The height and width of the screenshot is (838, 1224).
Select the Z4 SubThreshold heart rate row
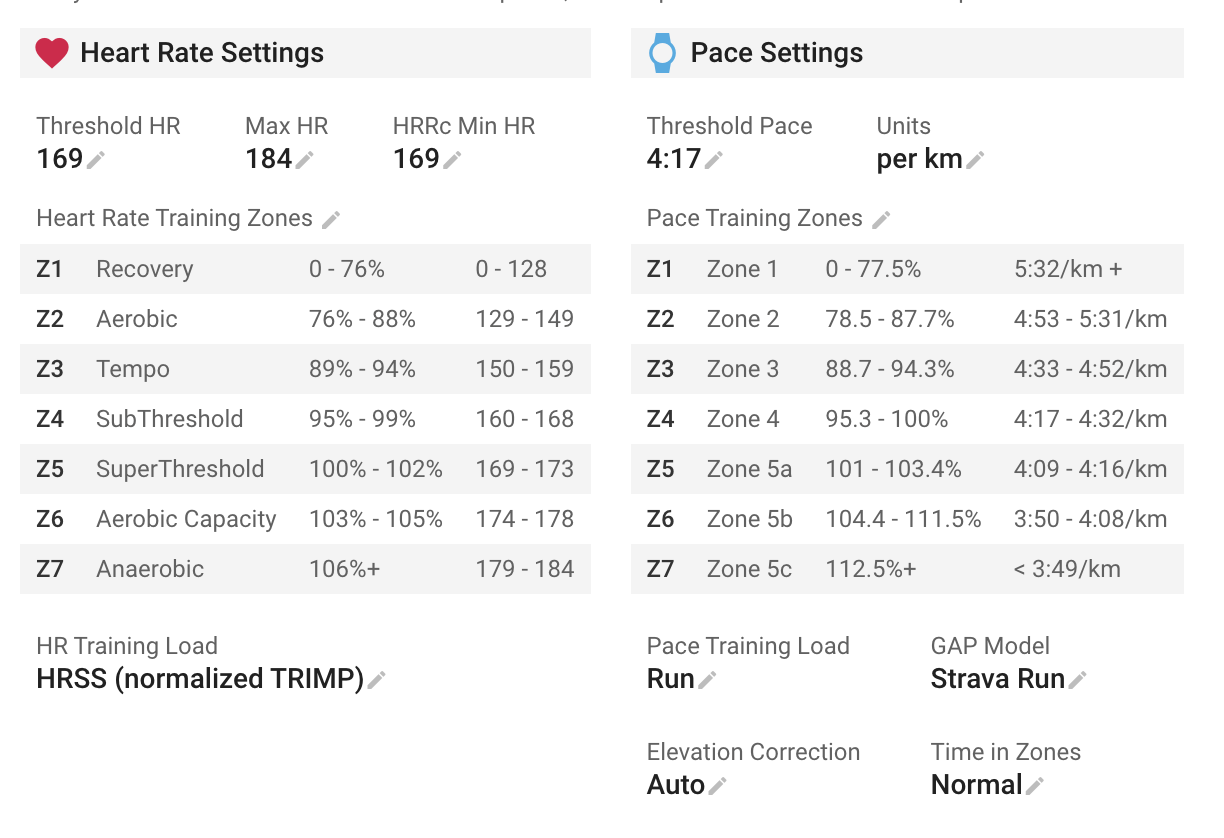click(305, 419)
